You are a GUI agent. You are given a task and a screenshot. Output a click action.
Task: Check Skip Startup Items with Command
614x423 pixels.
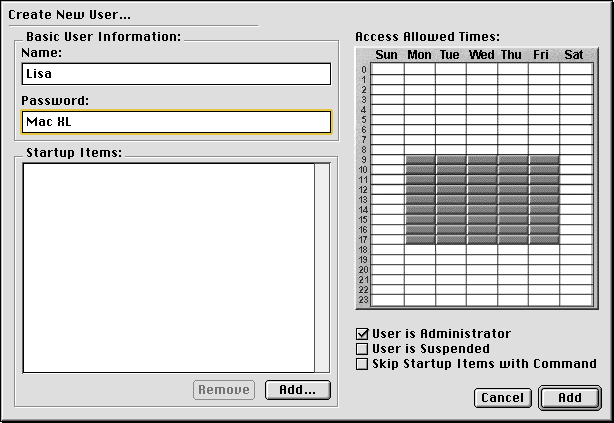(x=362, y=364)
